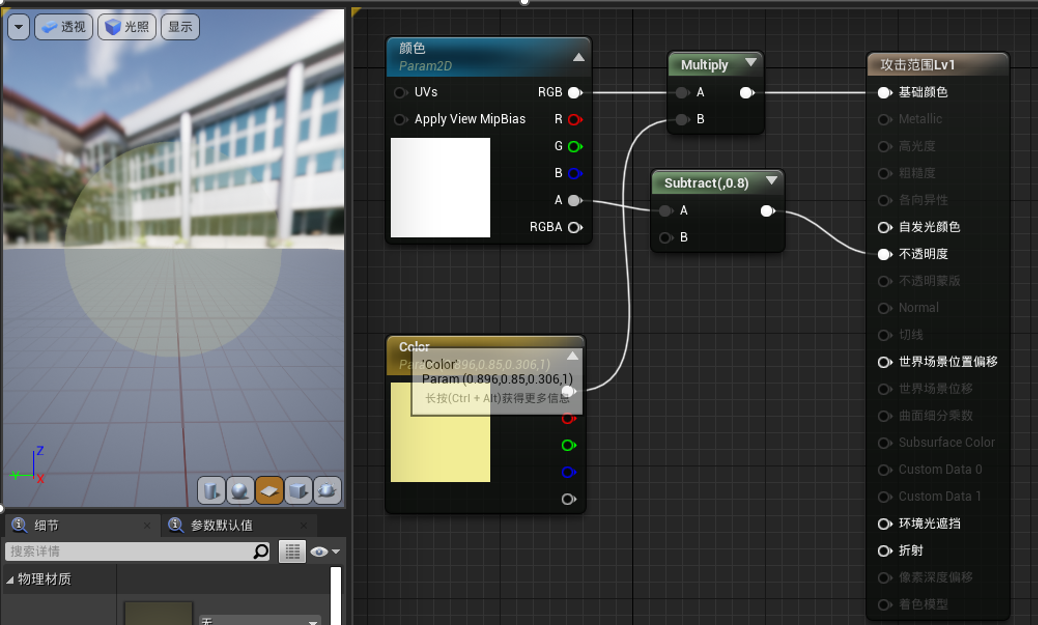Switch to the 细节 tab

47,525
